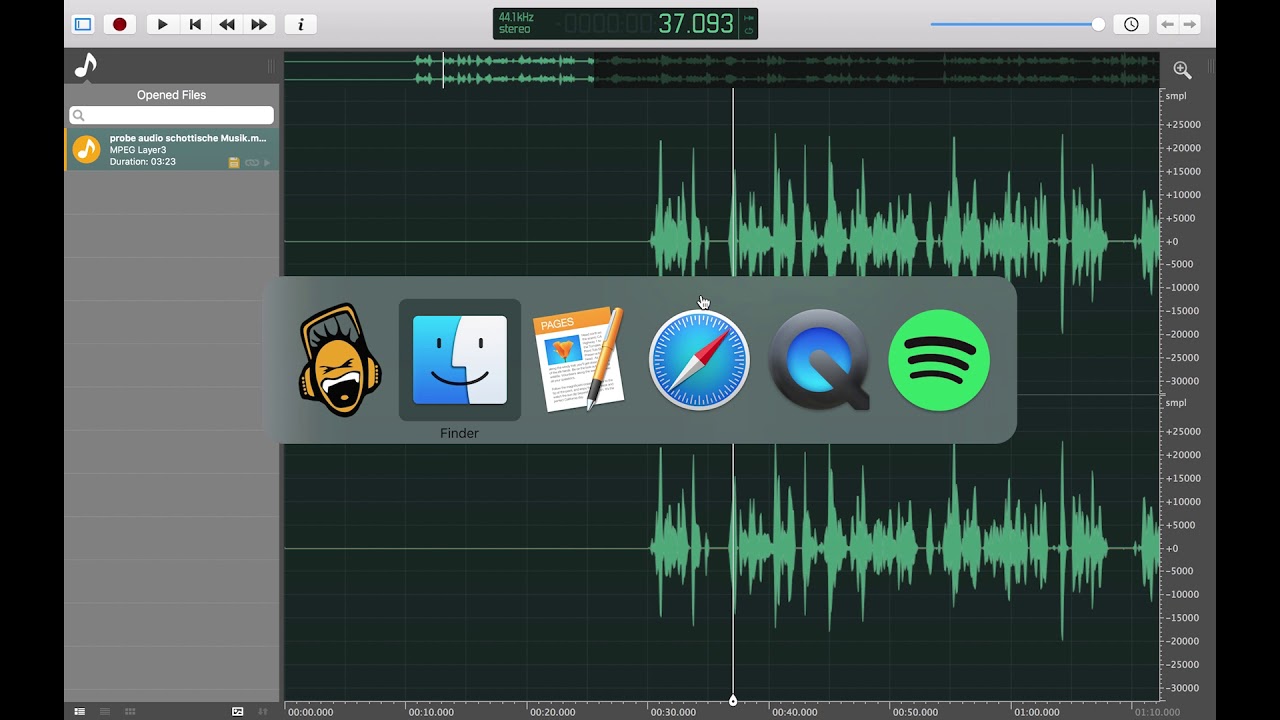Go back with the left arrow button
Image resolution: width=1280 pixels, height=720 pixels.
pos(1167,24)
